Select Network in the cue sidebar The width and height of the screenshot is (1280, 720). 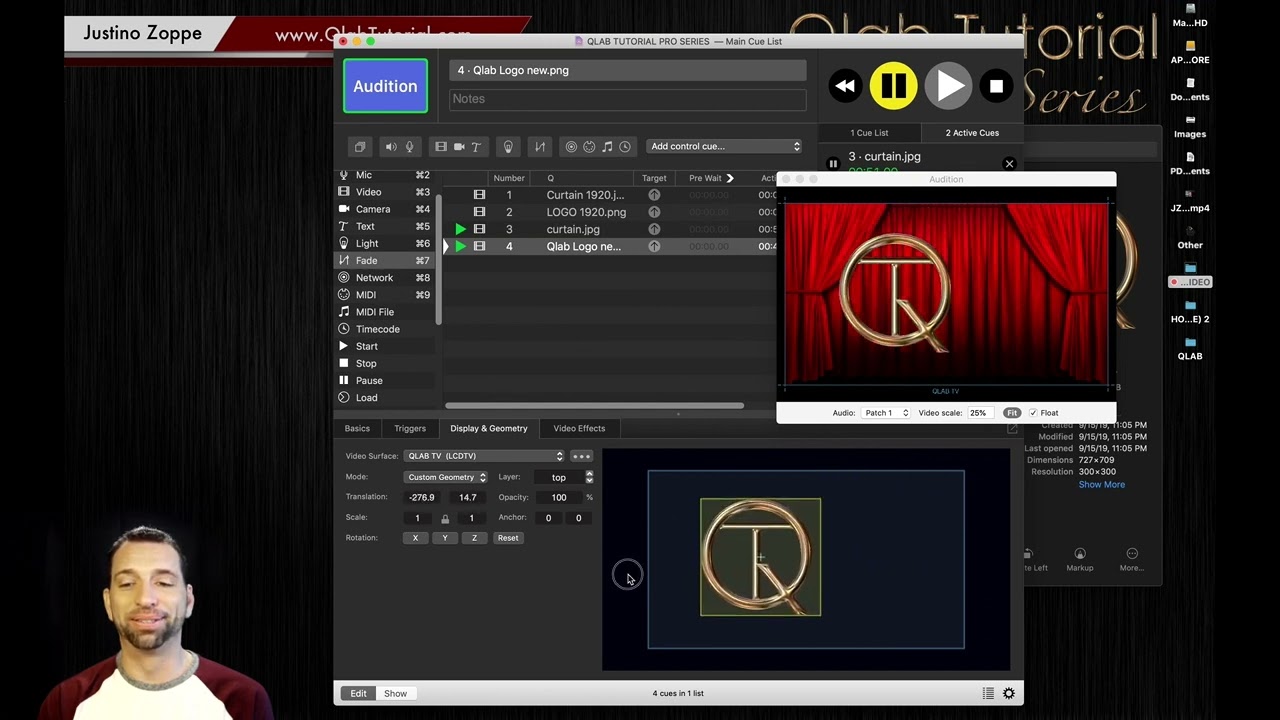[385, 278]
